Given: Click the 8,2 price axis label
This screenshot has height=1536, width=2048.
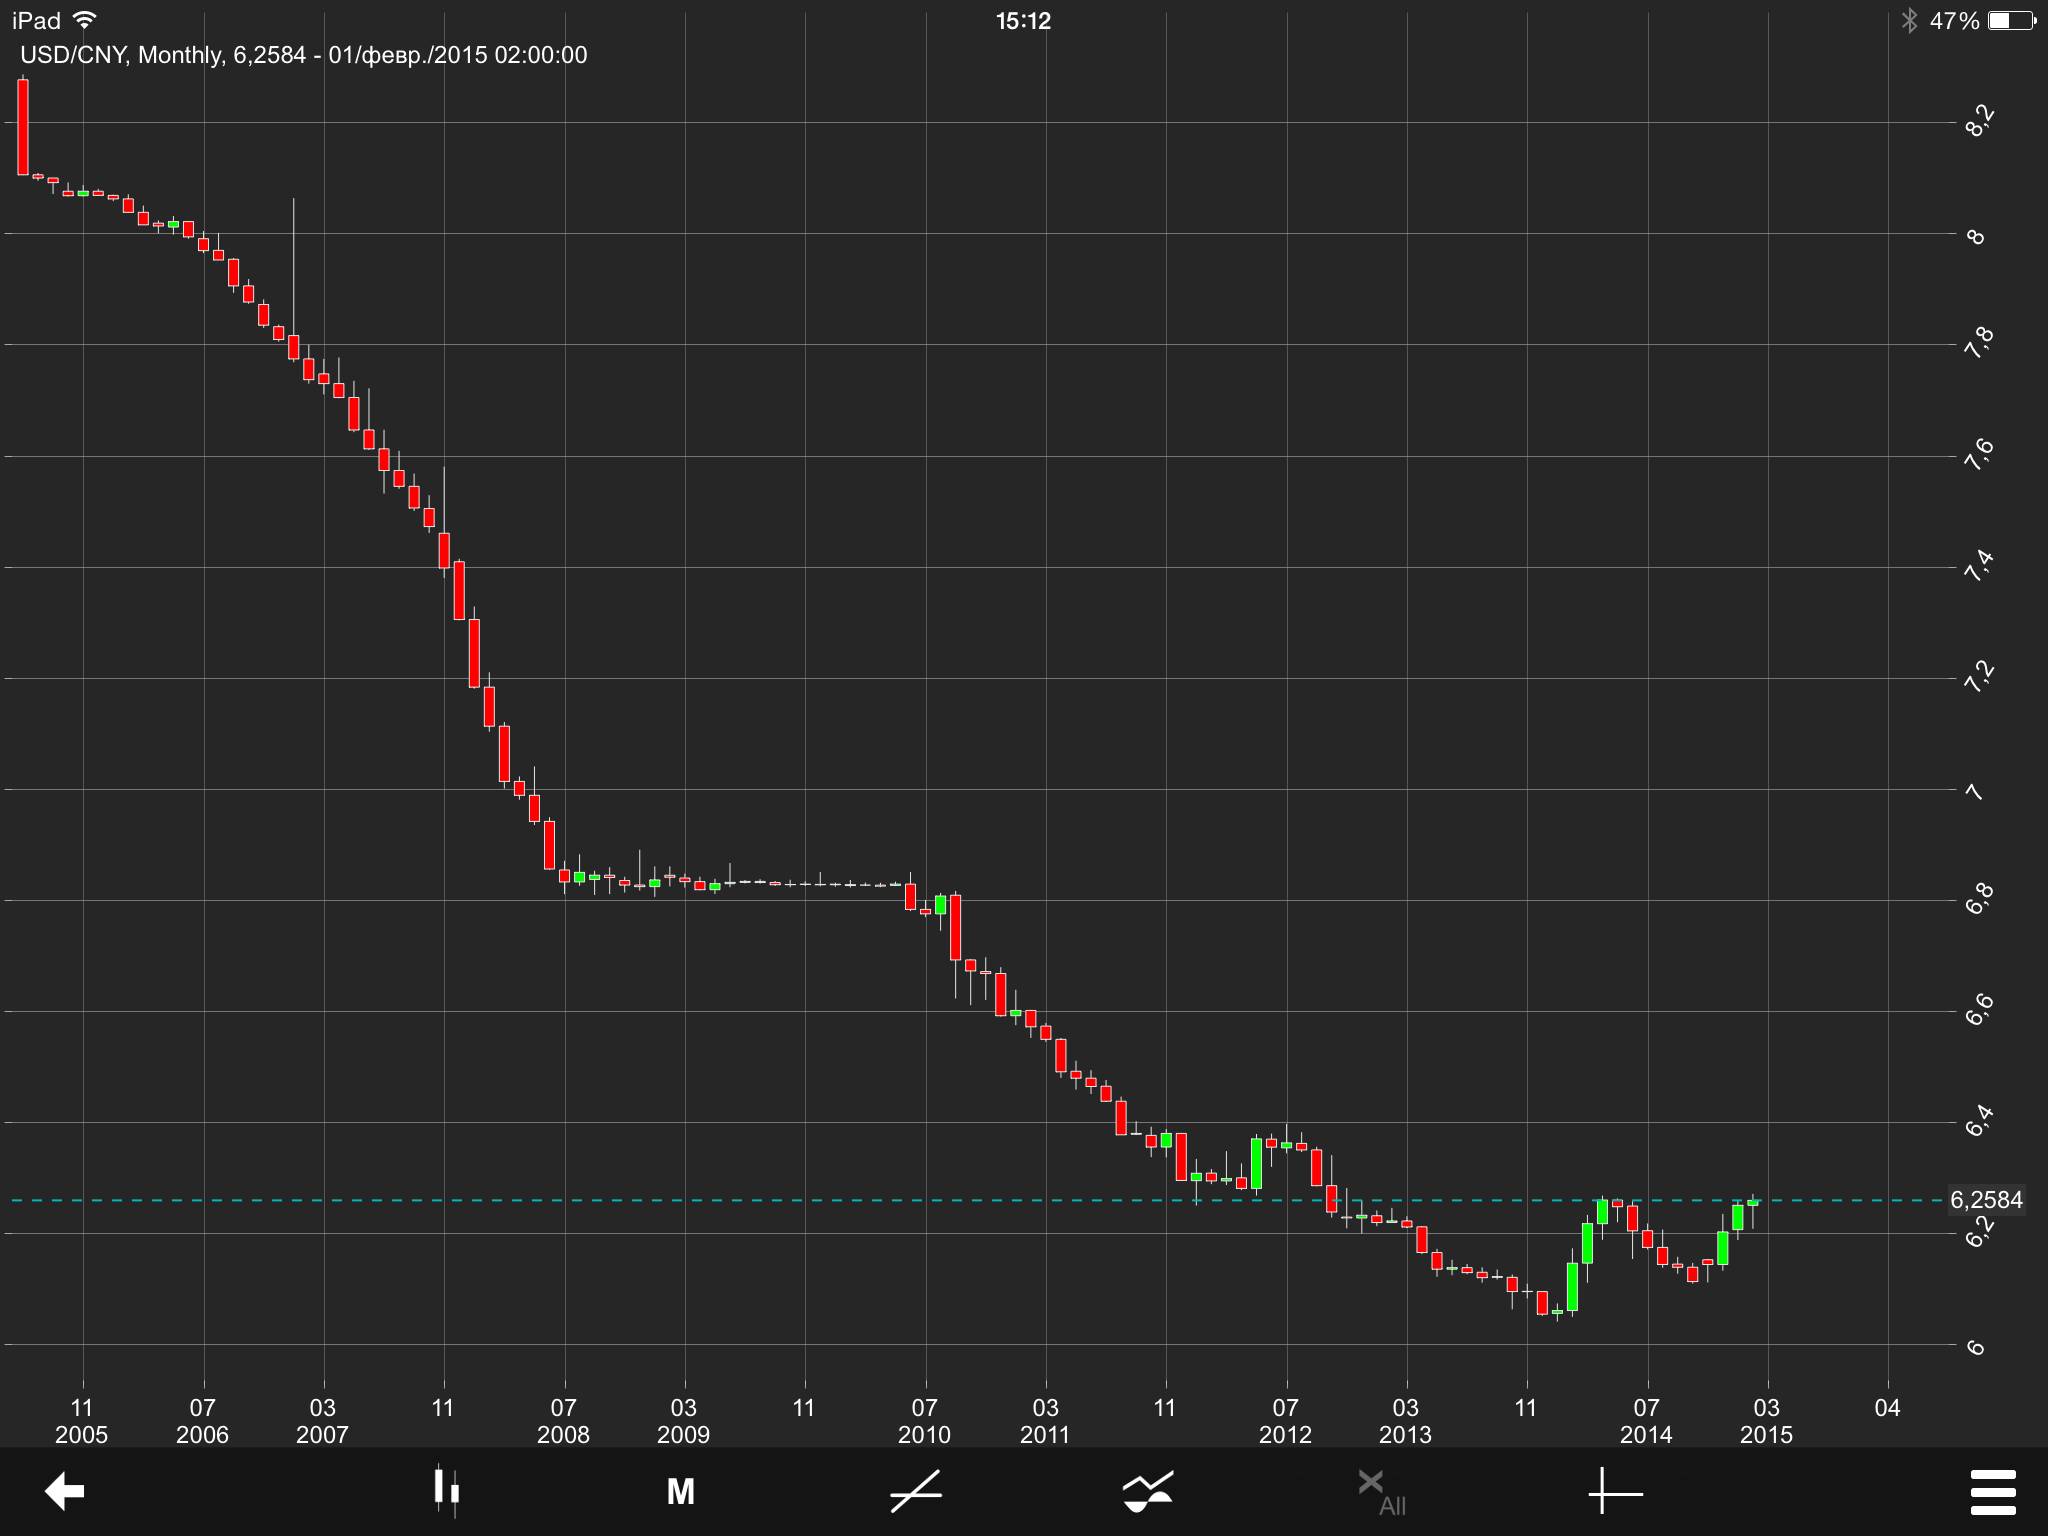Looking at the screenshot, I should 1978,121.
